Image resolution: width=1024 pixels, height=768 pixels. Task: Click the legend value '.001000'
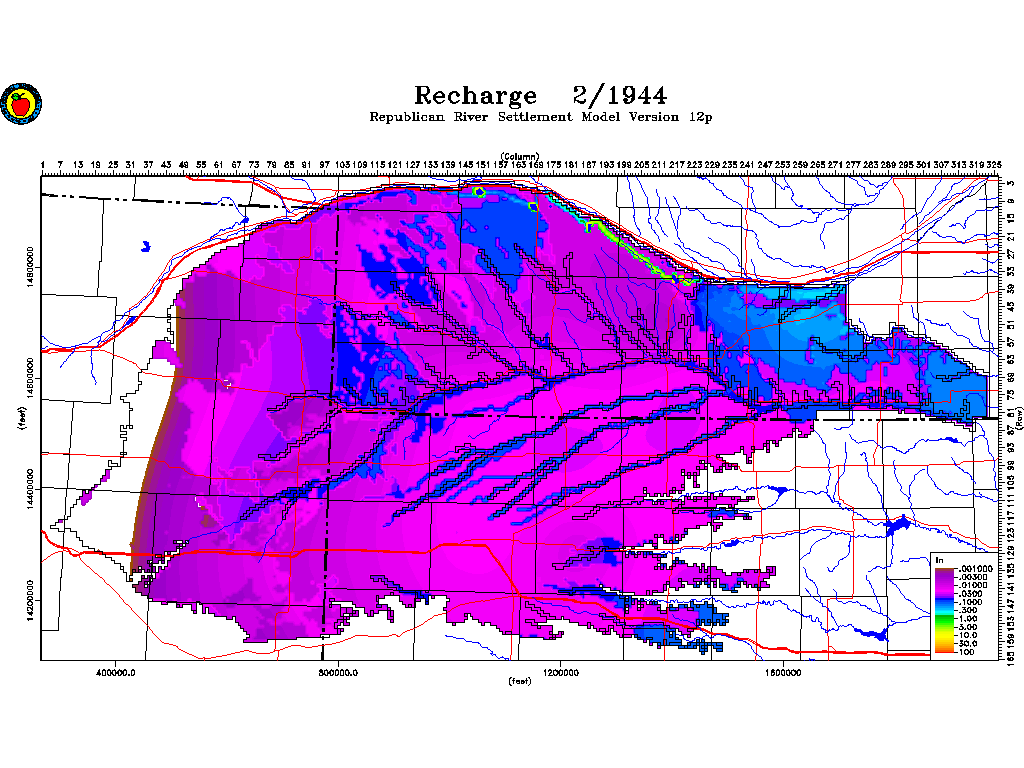coord(974,569)
